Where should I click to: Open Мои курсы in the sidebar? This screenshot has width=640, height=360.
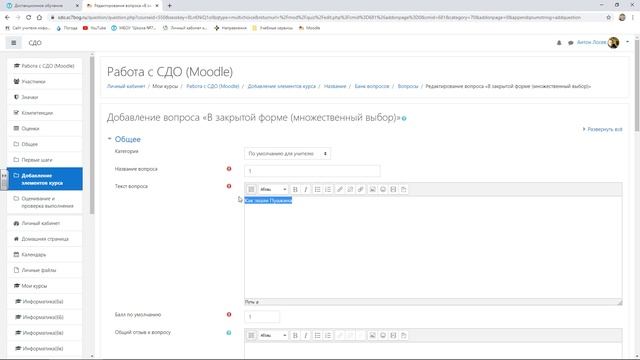pos(45,286)
